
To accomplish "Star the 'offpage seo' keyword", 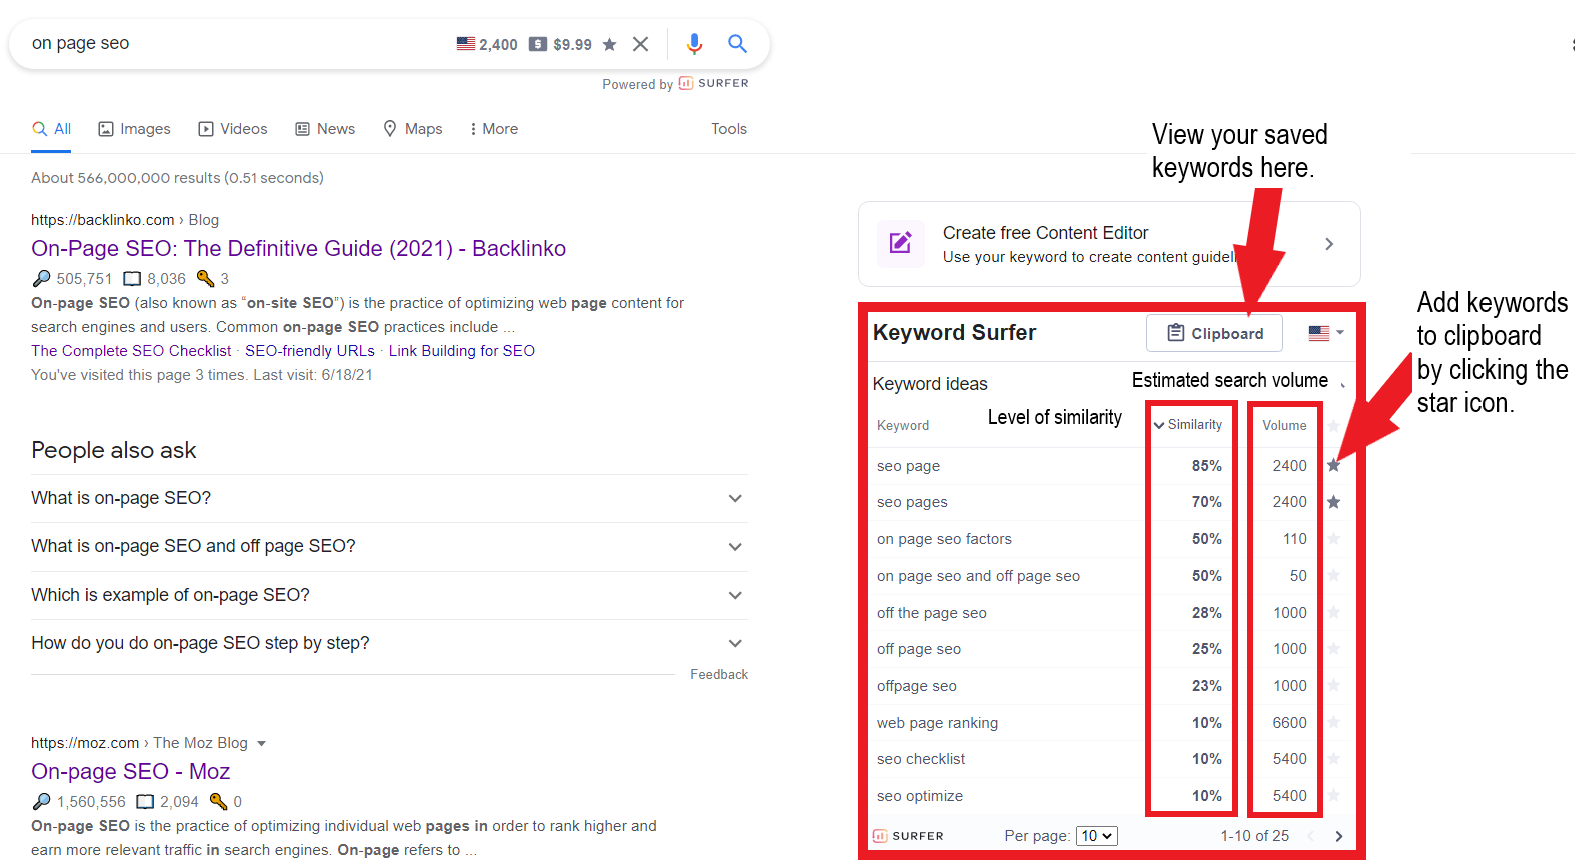I will point(1333,686).
